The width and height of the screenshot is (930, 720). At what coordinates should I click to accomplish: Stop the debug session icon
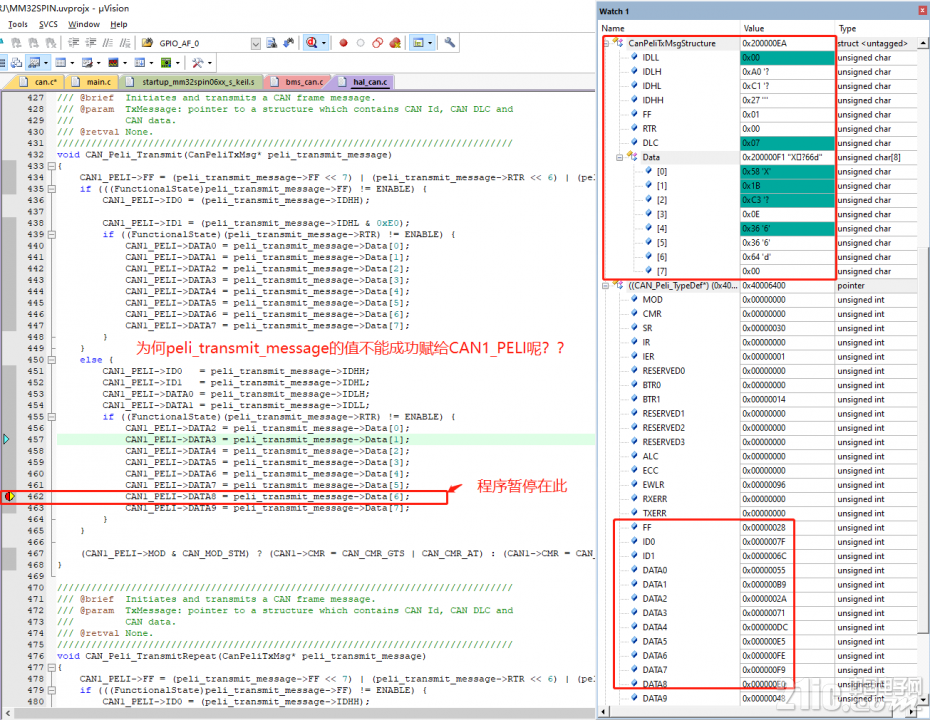click(x=311, y=43)
